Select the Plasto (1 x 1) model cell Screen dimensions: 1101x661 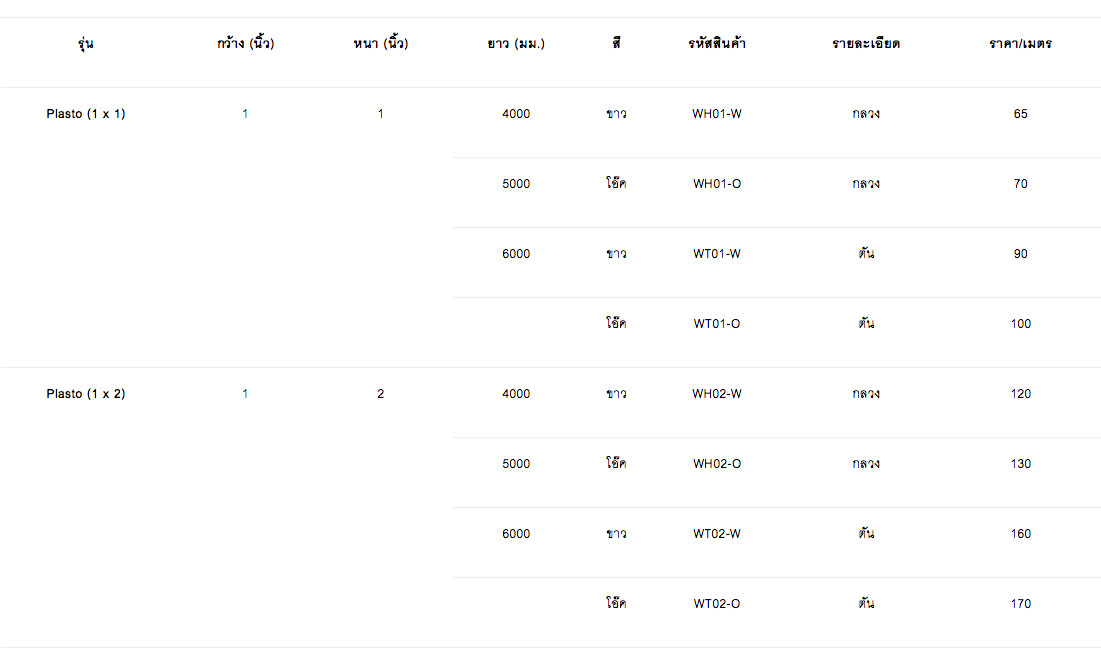point(86,114)
